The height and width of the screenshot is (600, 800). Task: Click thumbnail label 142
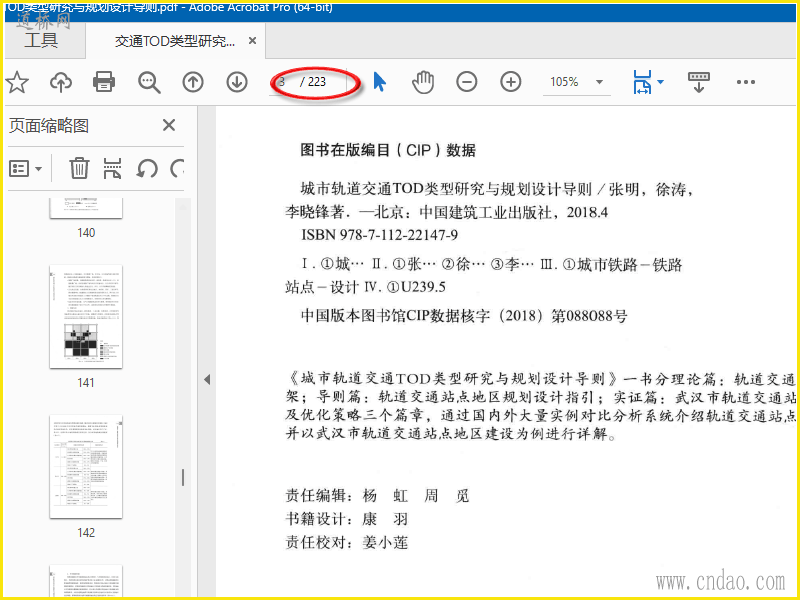tap(86, 533)
